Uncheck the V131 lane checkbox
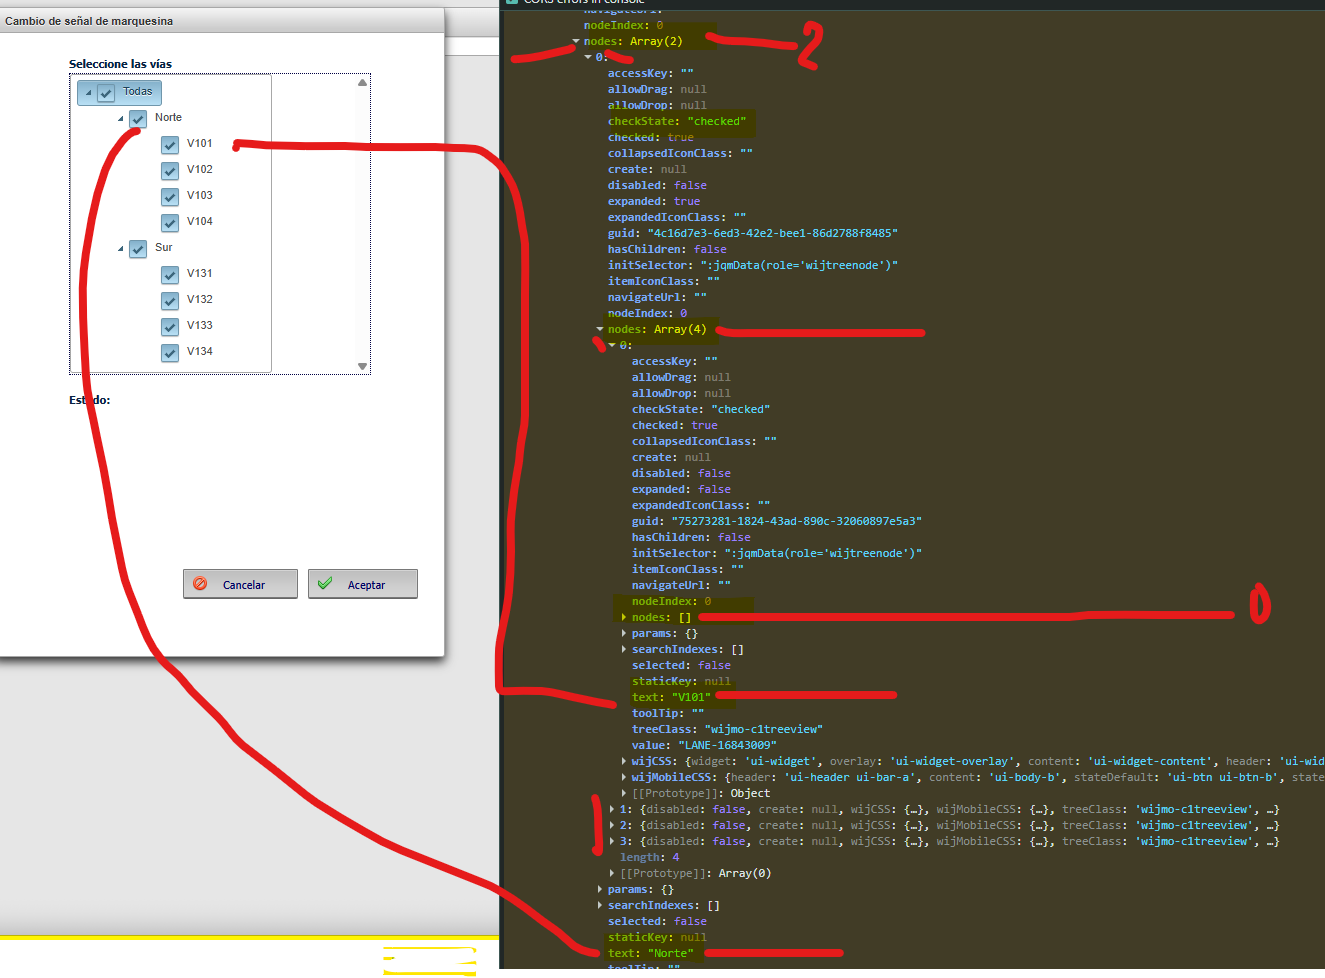This screenshot has width=1325, height=978. click(170, 275)
